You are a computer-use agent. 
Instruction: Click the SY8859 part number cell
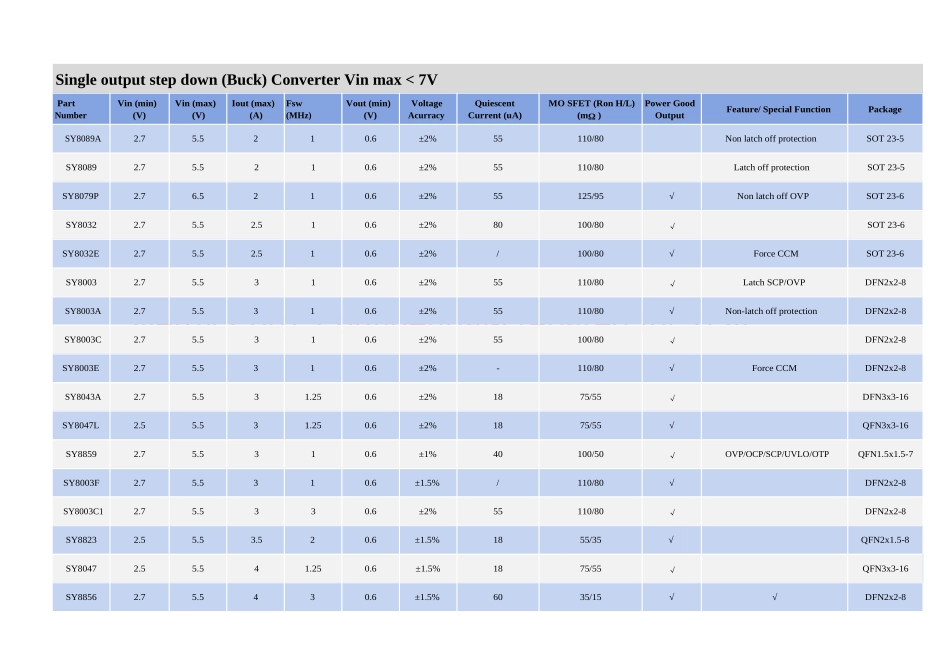click(x=81, y=454)
